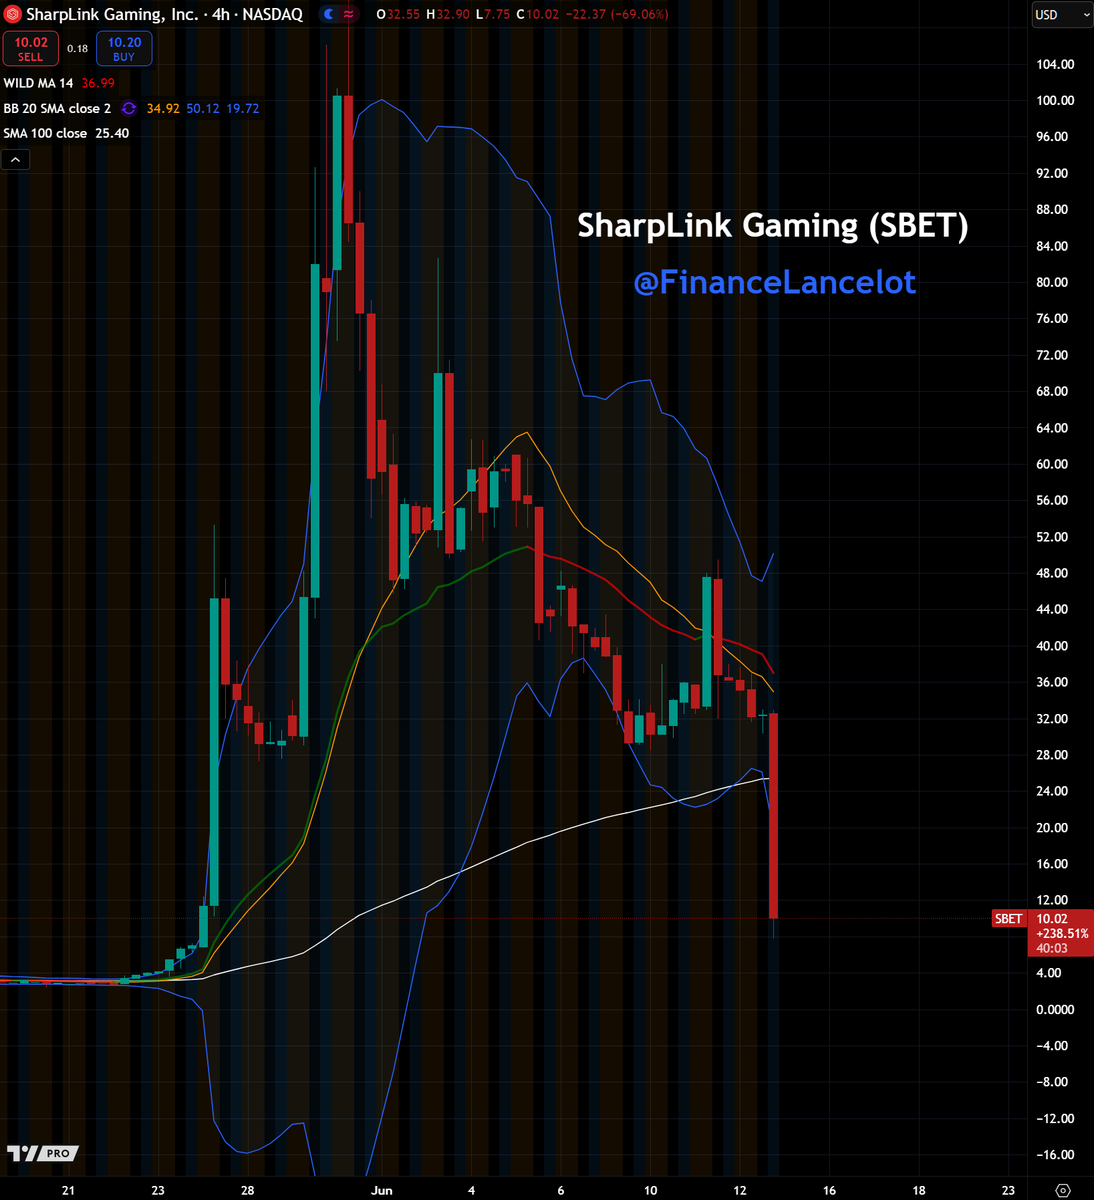1094x1200 pixels.
Task: Click the BB basis value 34.92
Action: click(163, 108)
